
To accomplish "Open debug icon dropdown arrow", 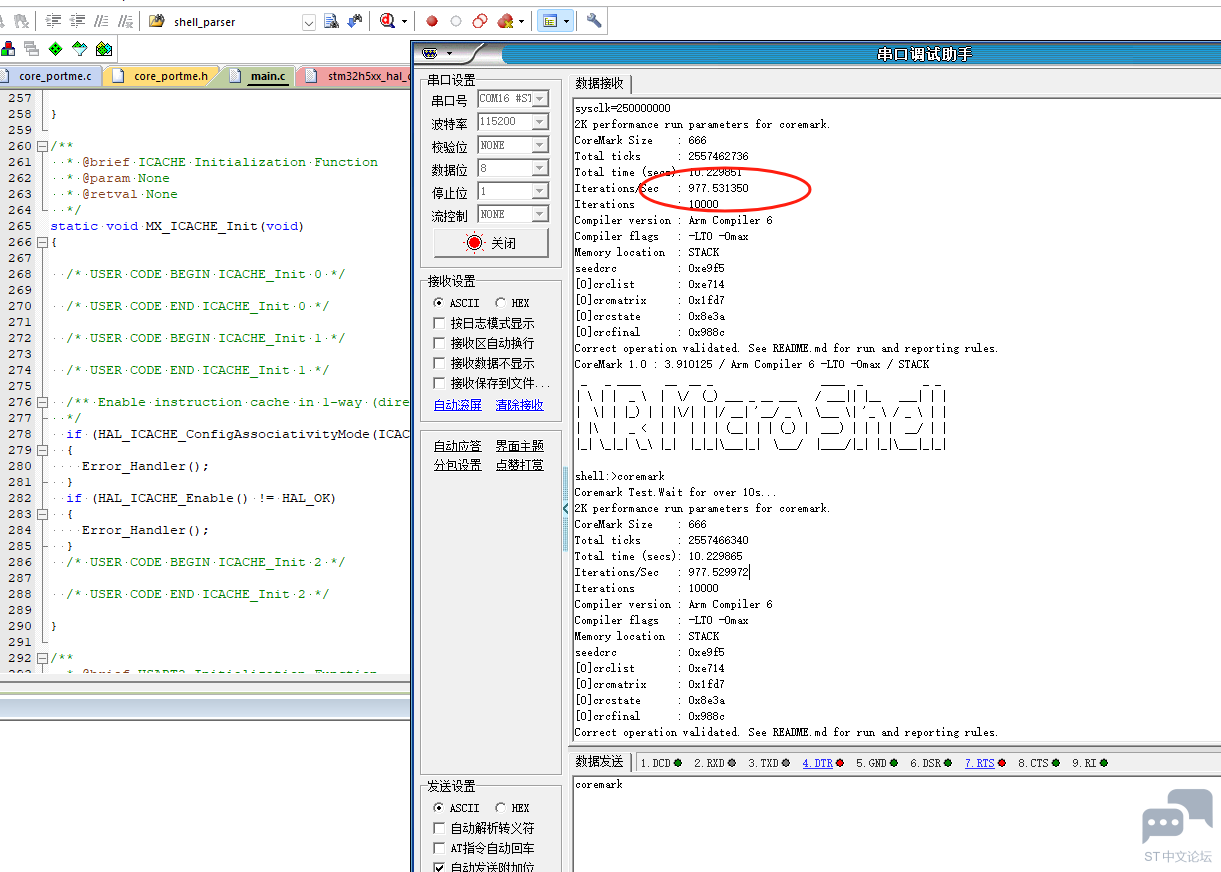I will coord(404,21).
